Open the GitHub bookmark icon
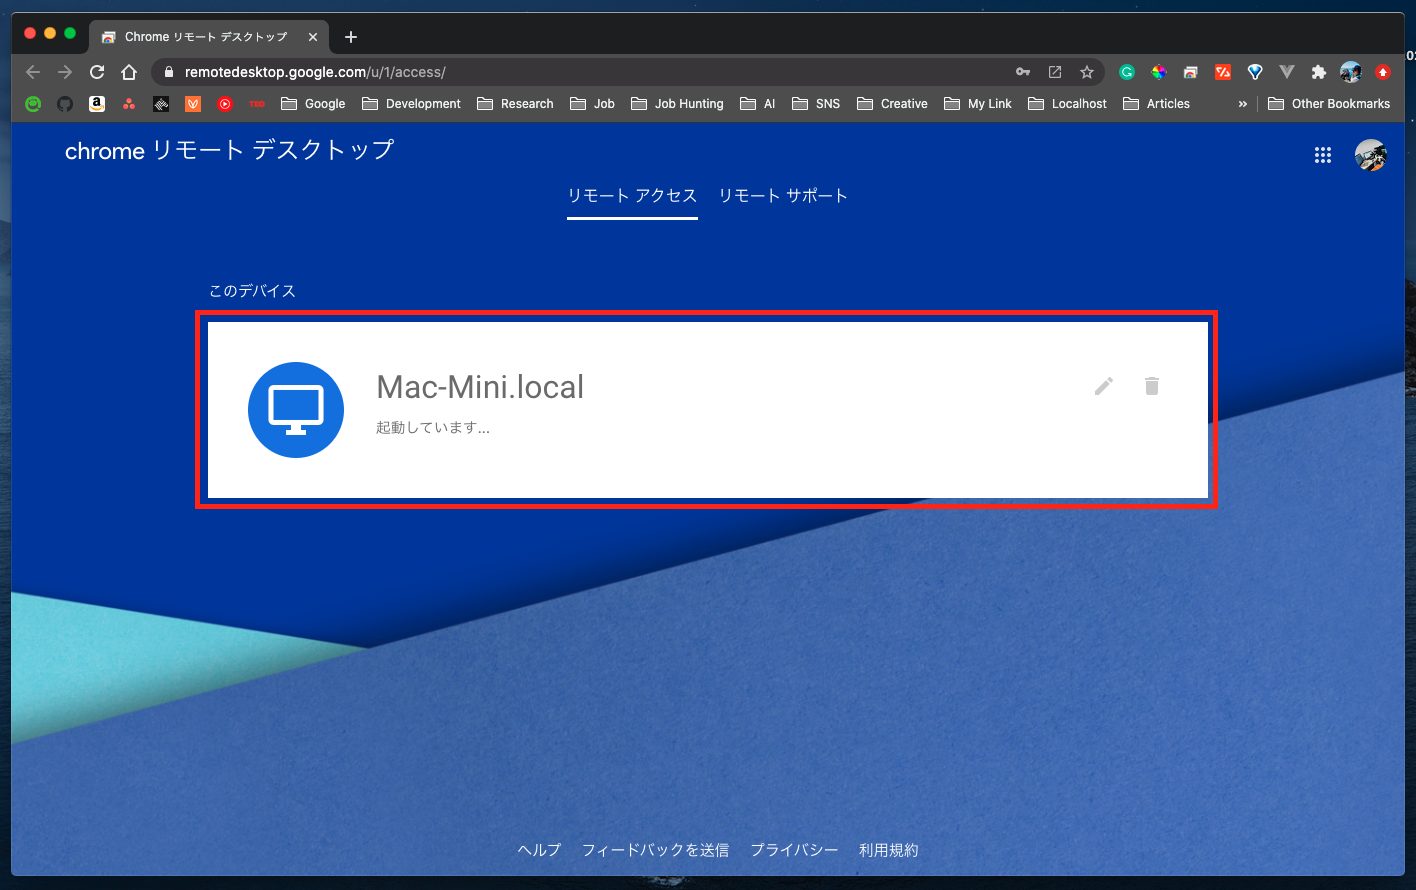The height and width of the screenshot is (890, 1416). tap(65, 103)
